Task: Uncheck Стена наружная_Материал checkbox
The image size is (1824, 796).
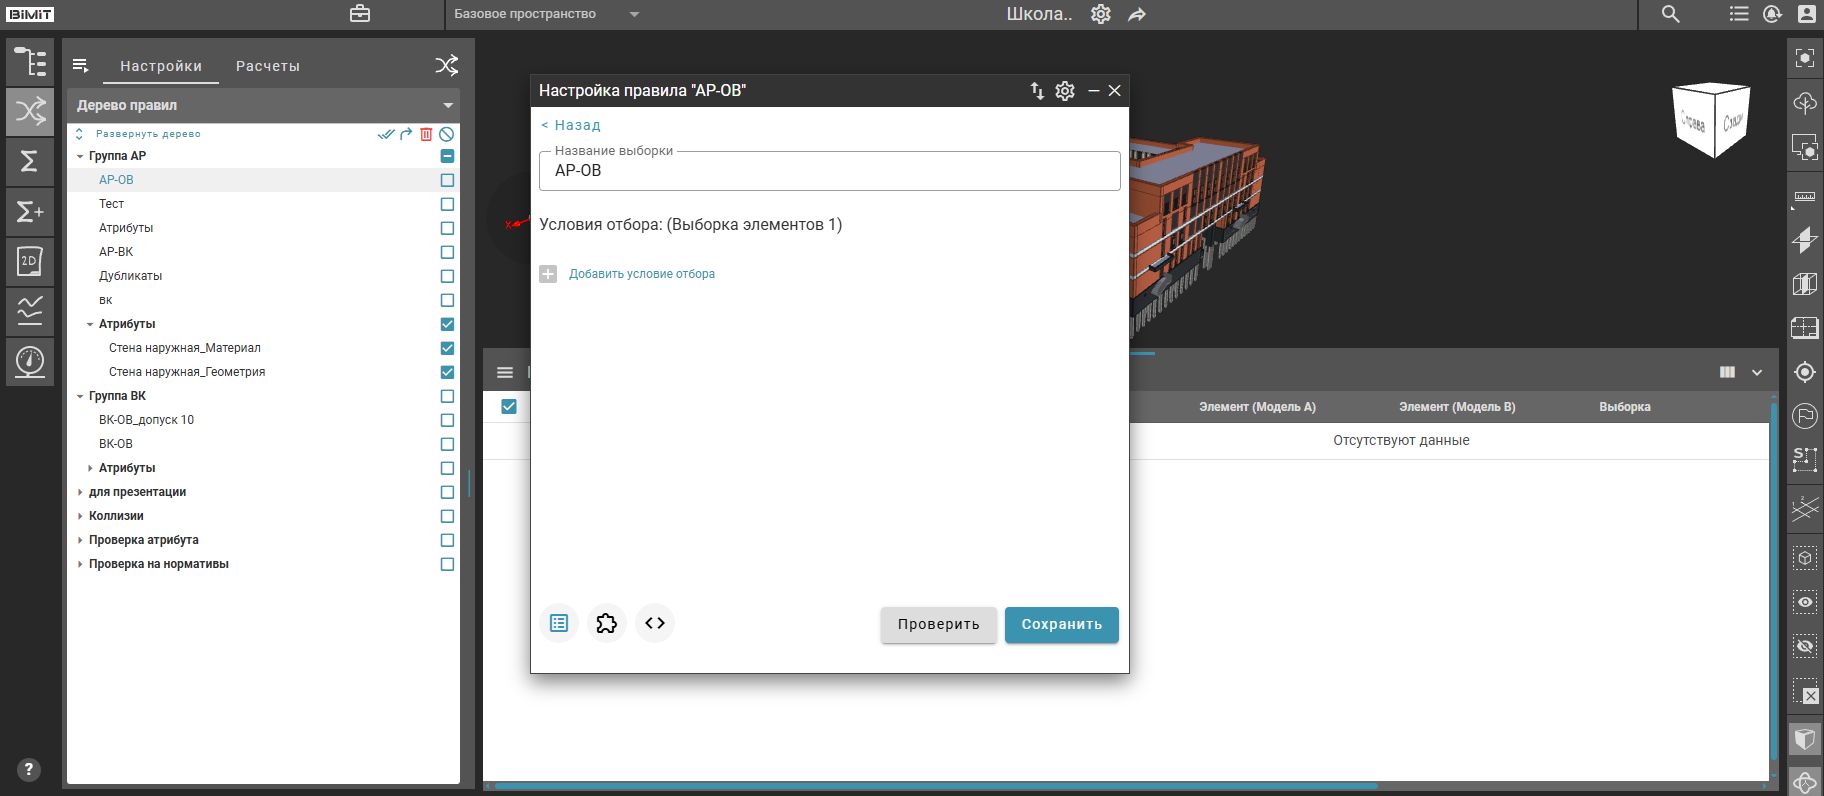Action: 447,348
